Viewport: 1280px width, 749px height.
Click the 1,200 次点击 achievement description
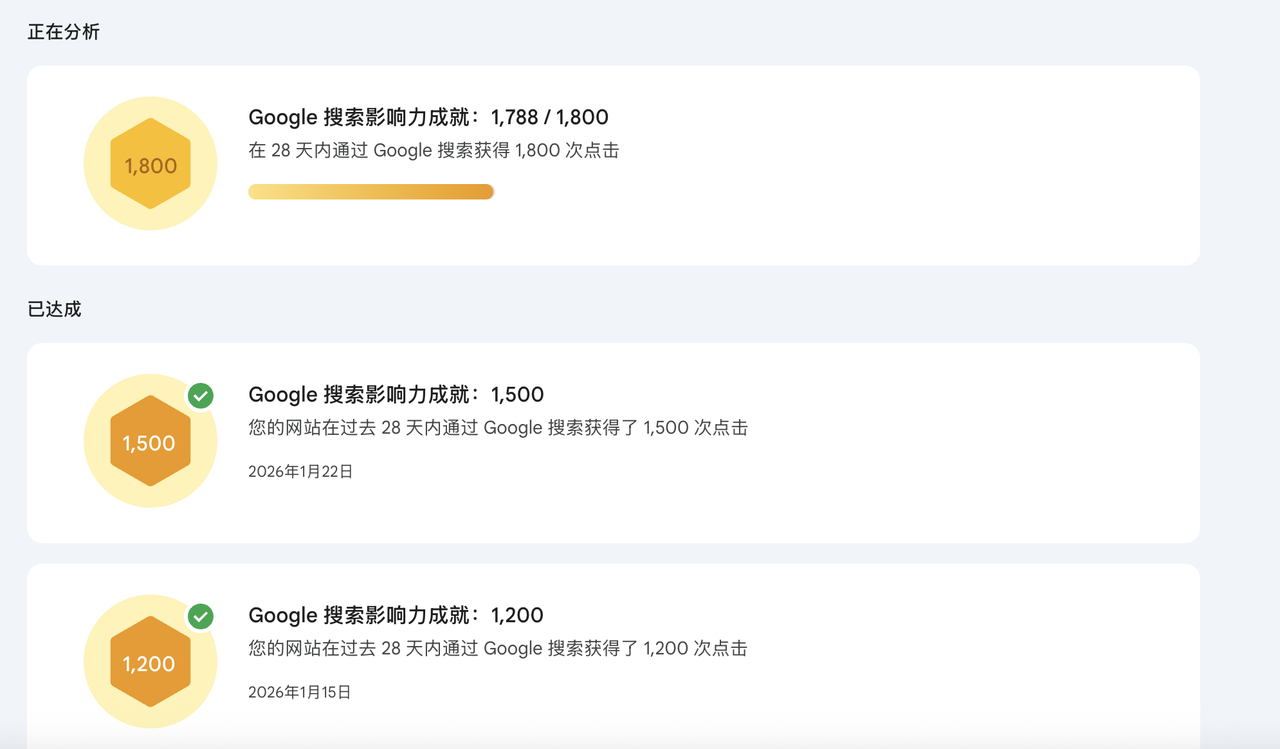[x=497, y=649]
